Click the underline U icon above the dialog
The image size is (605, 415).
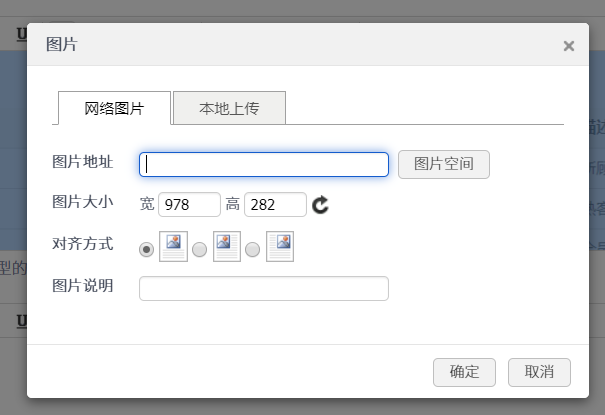coord(21,34)
